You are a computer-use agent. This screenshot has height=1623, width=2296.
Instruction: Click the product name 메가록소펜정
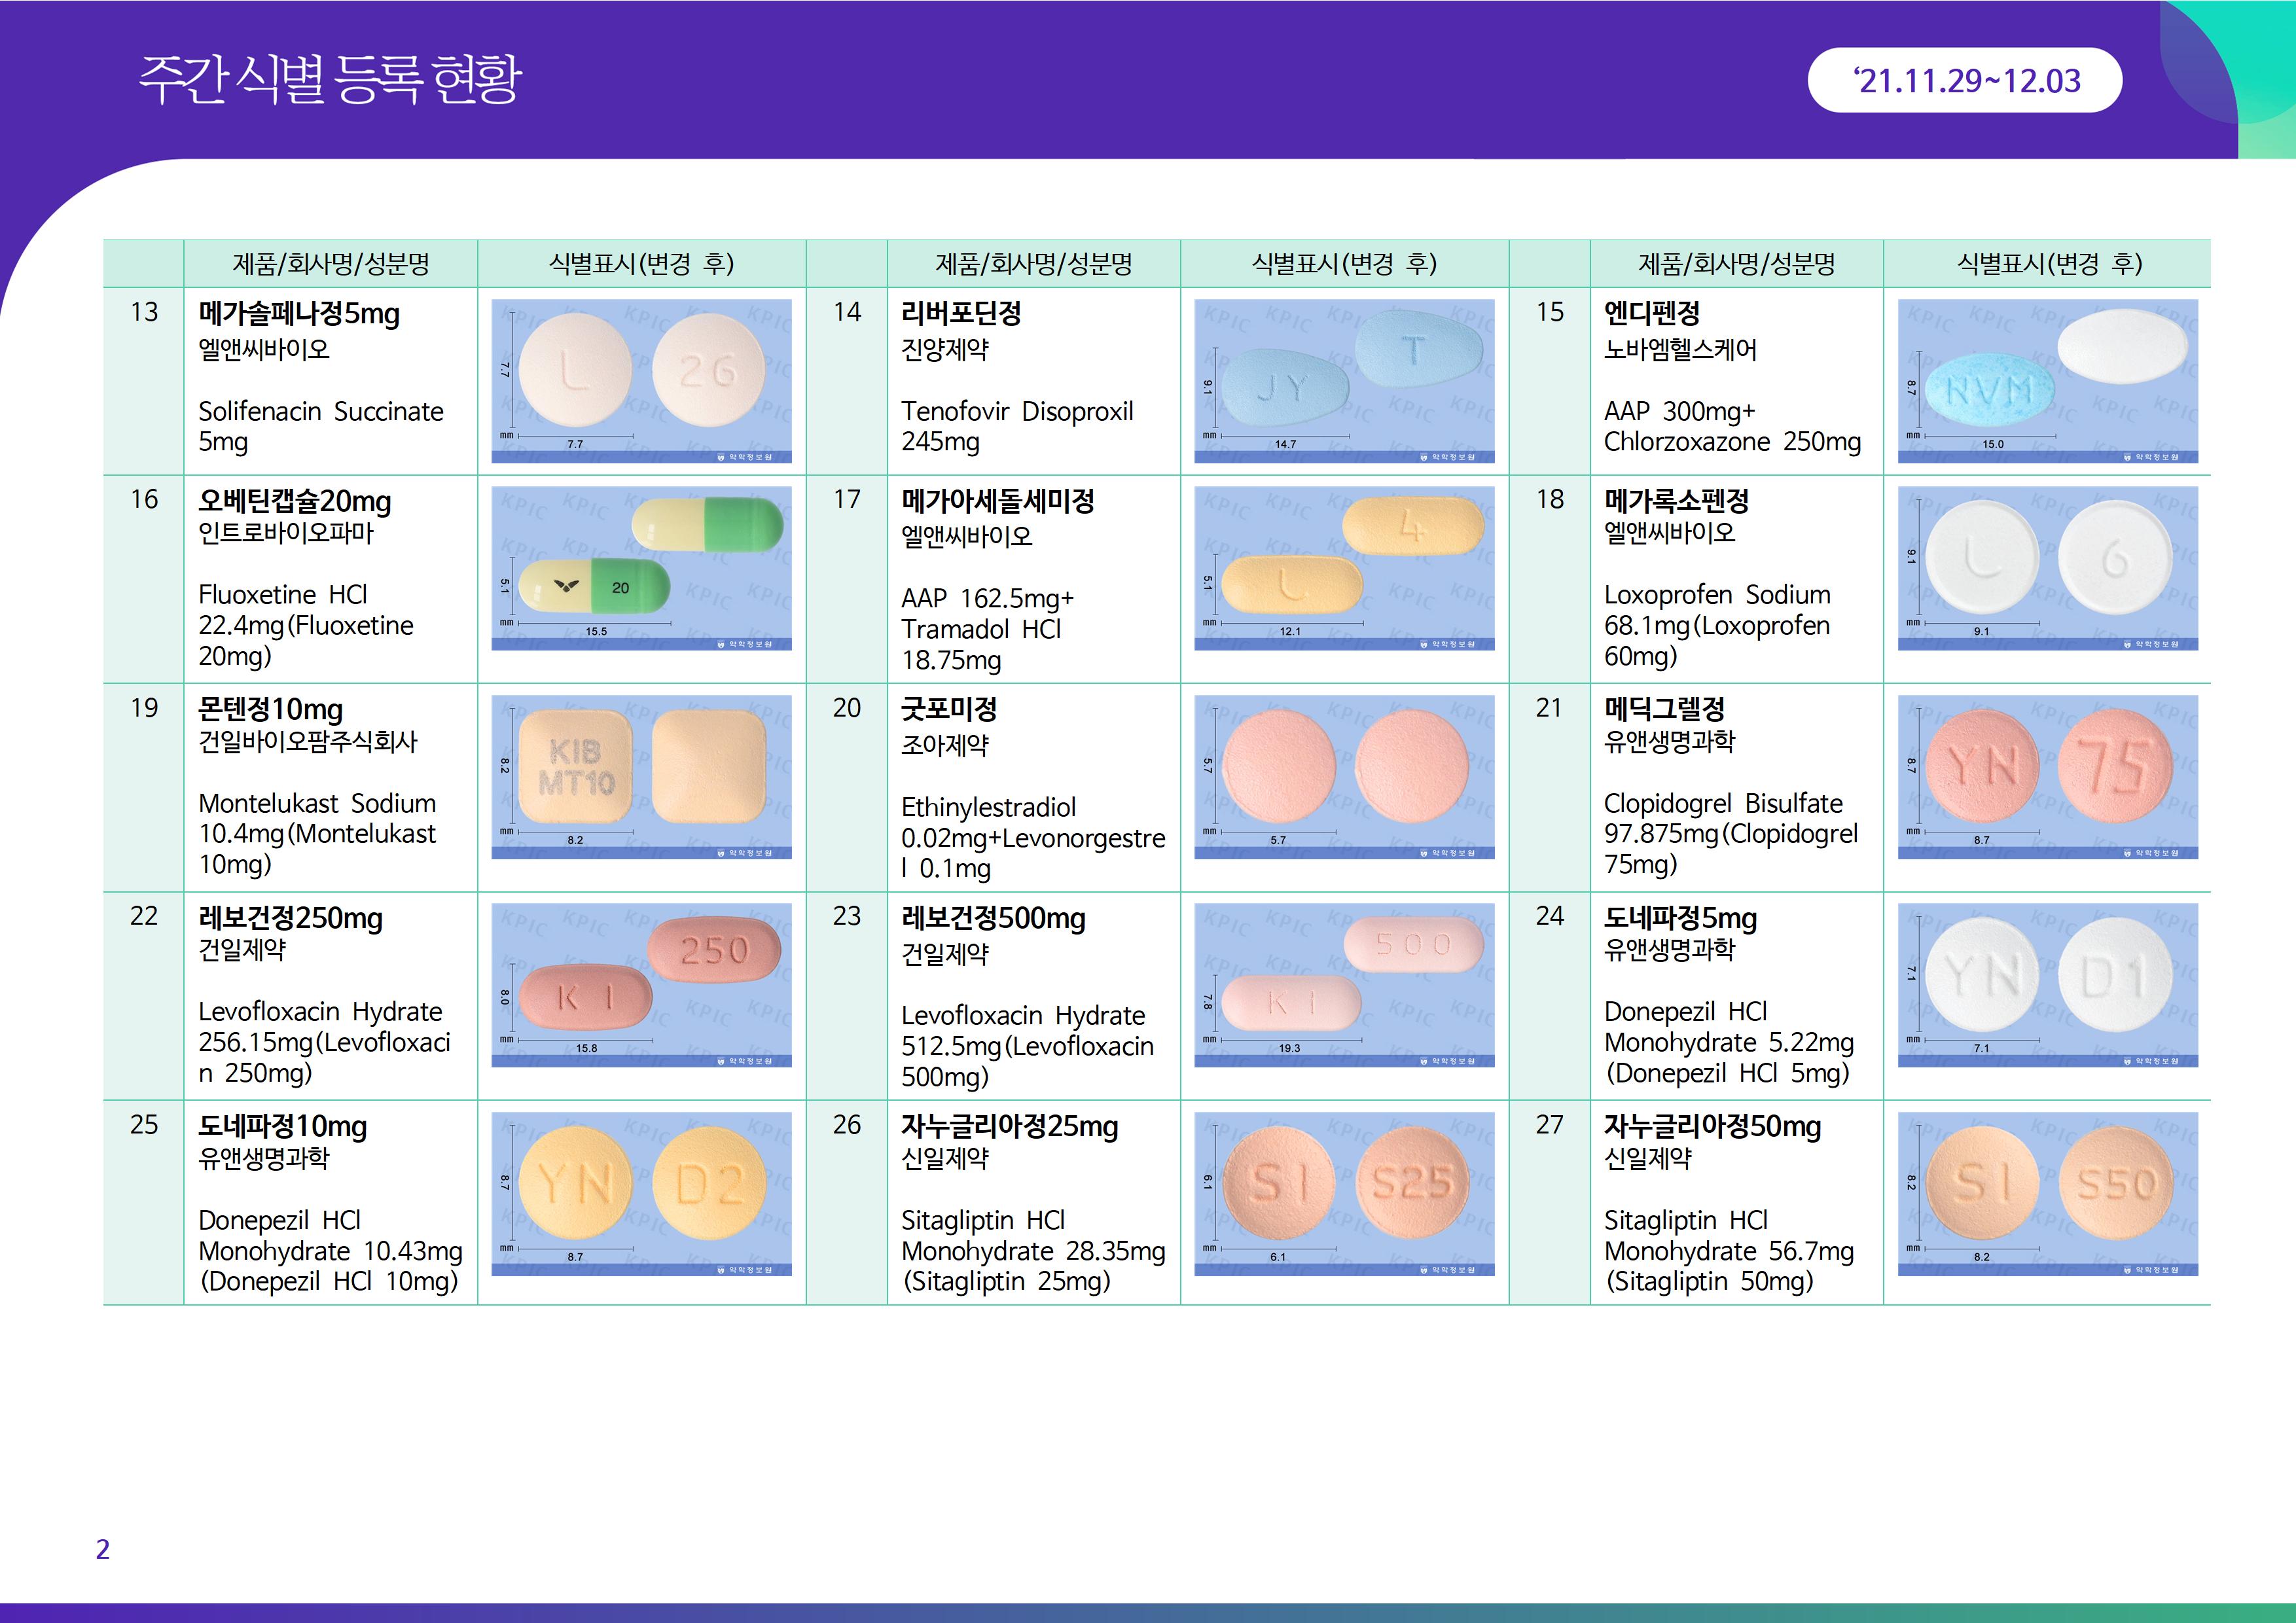point(1676,500)
